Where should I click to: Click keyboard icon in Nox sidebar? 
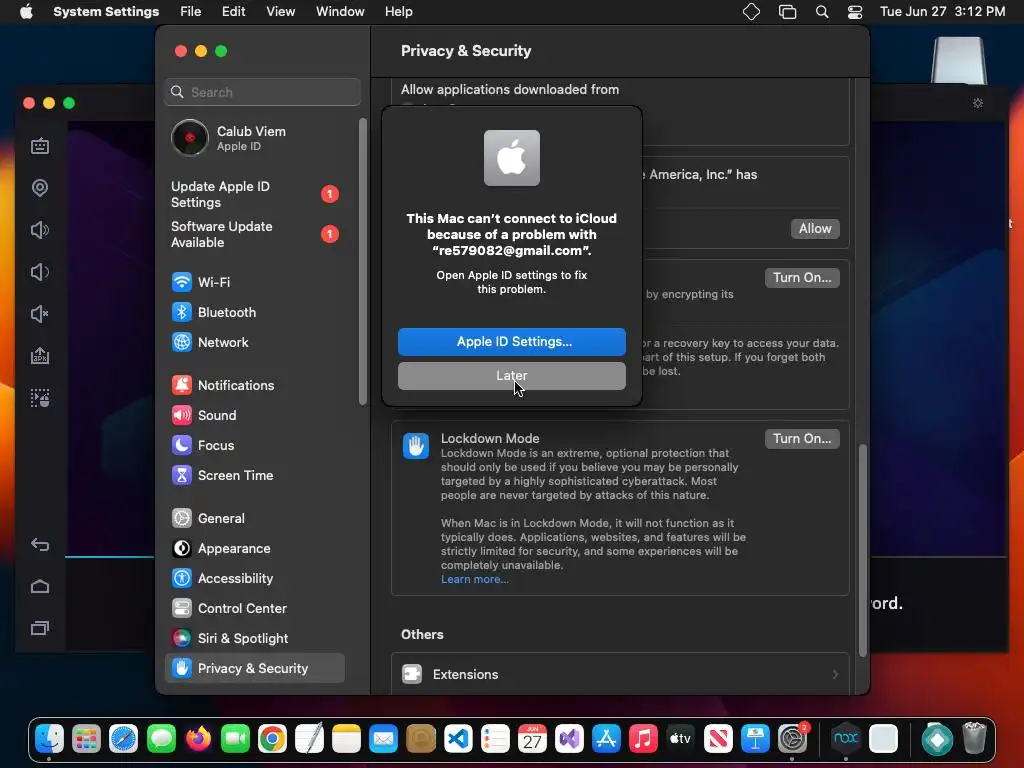pos(40,146)
